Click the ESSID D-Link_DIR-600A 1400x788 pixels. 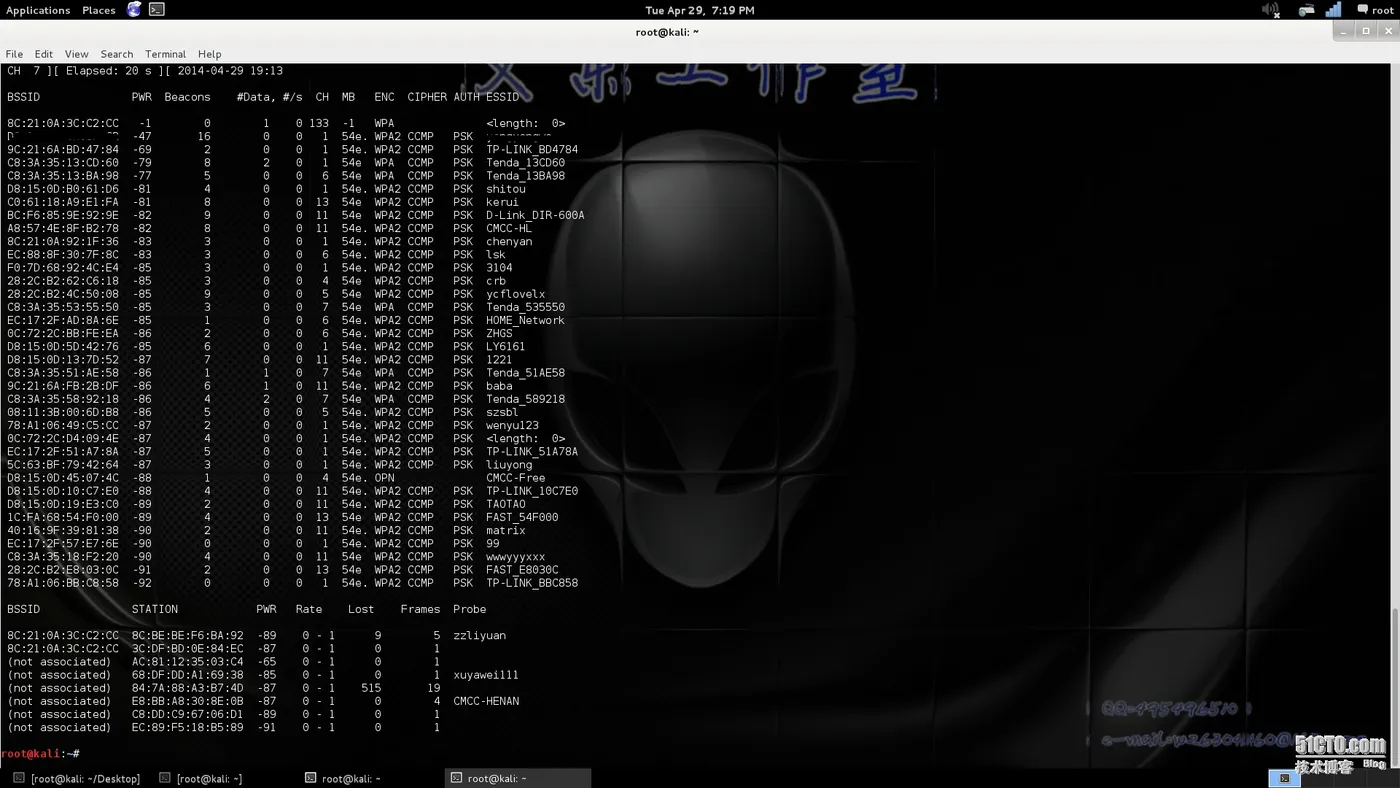pos(536,215)
